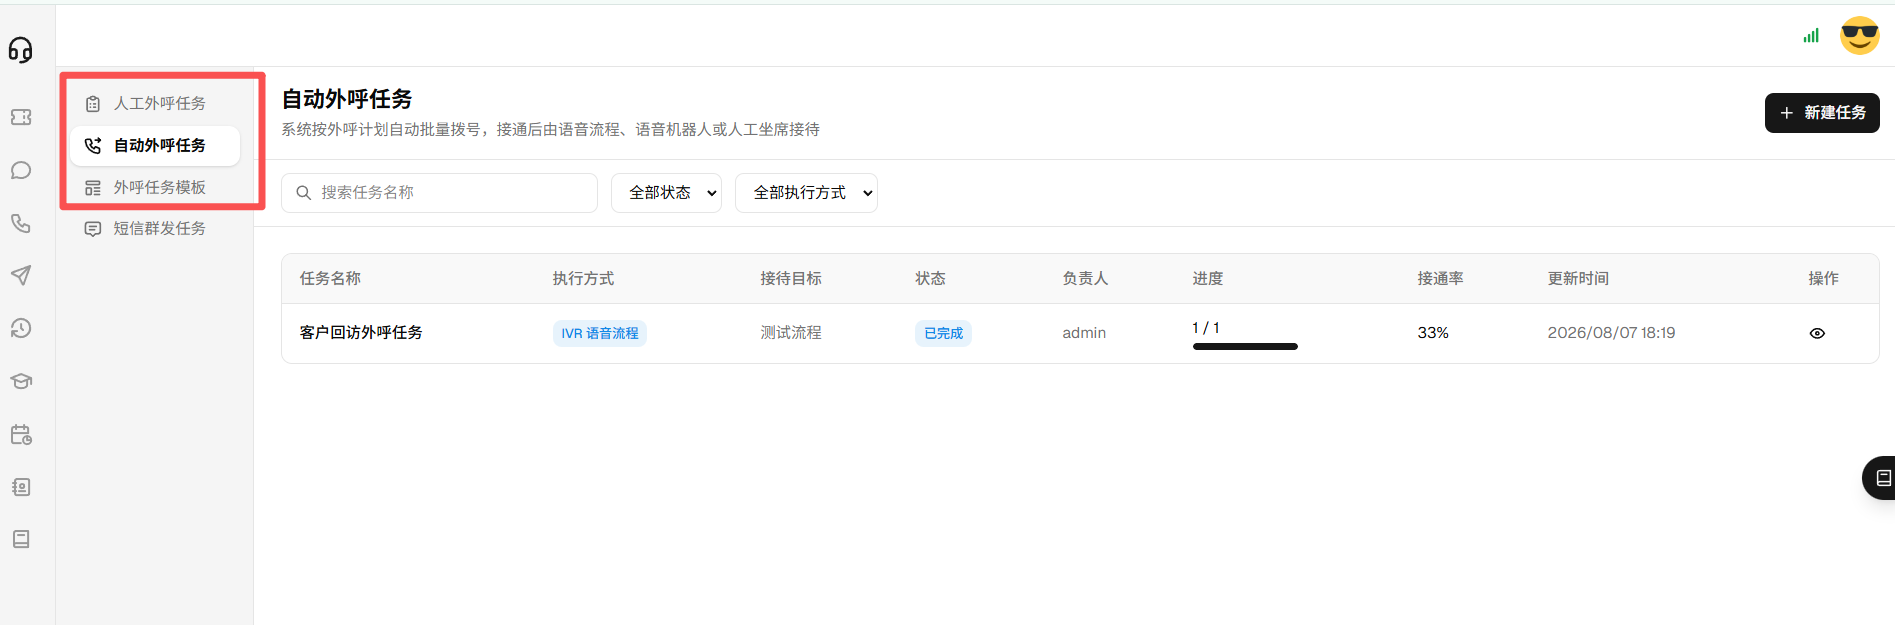
Task: Click the headset logo icon
Action: (x=21, y=50)
